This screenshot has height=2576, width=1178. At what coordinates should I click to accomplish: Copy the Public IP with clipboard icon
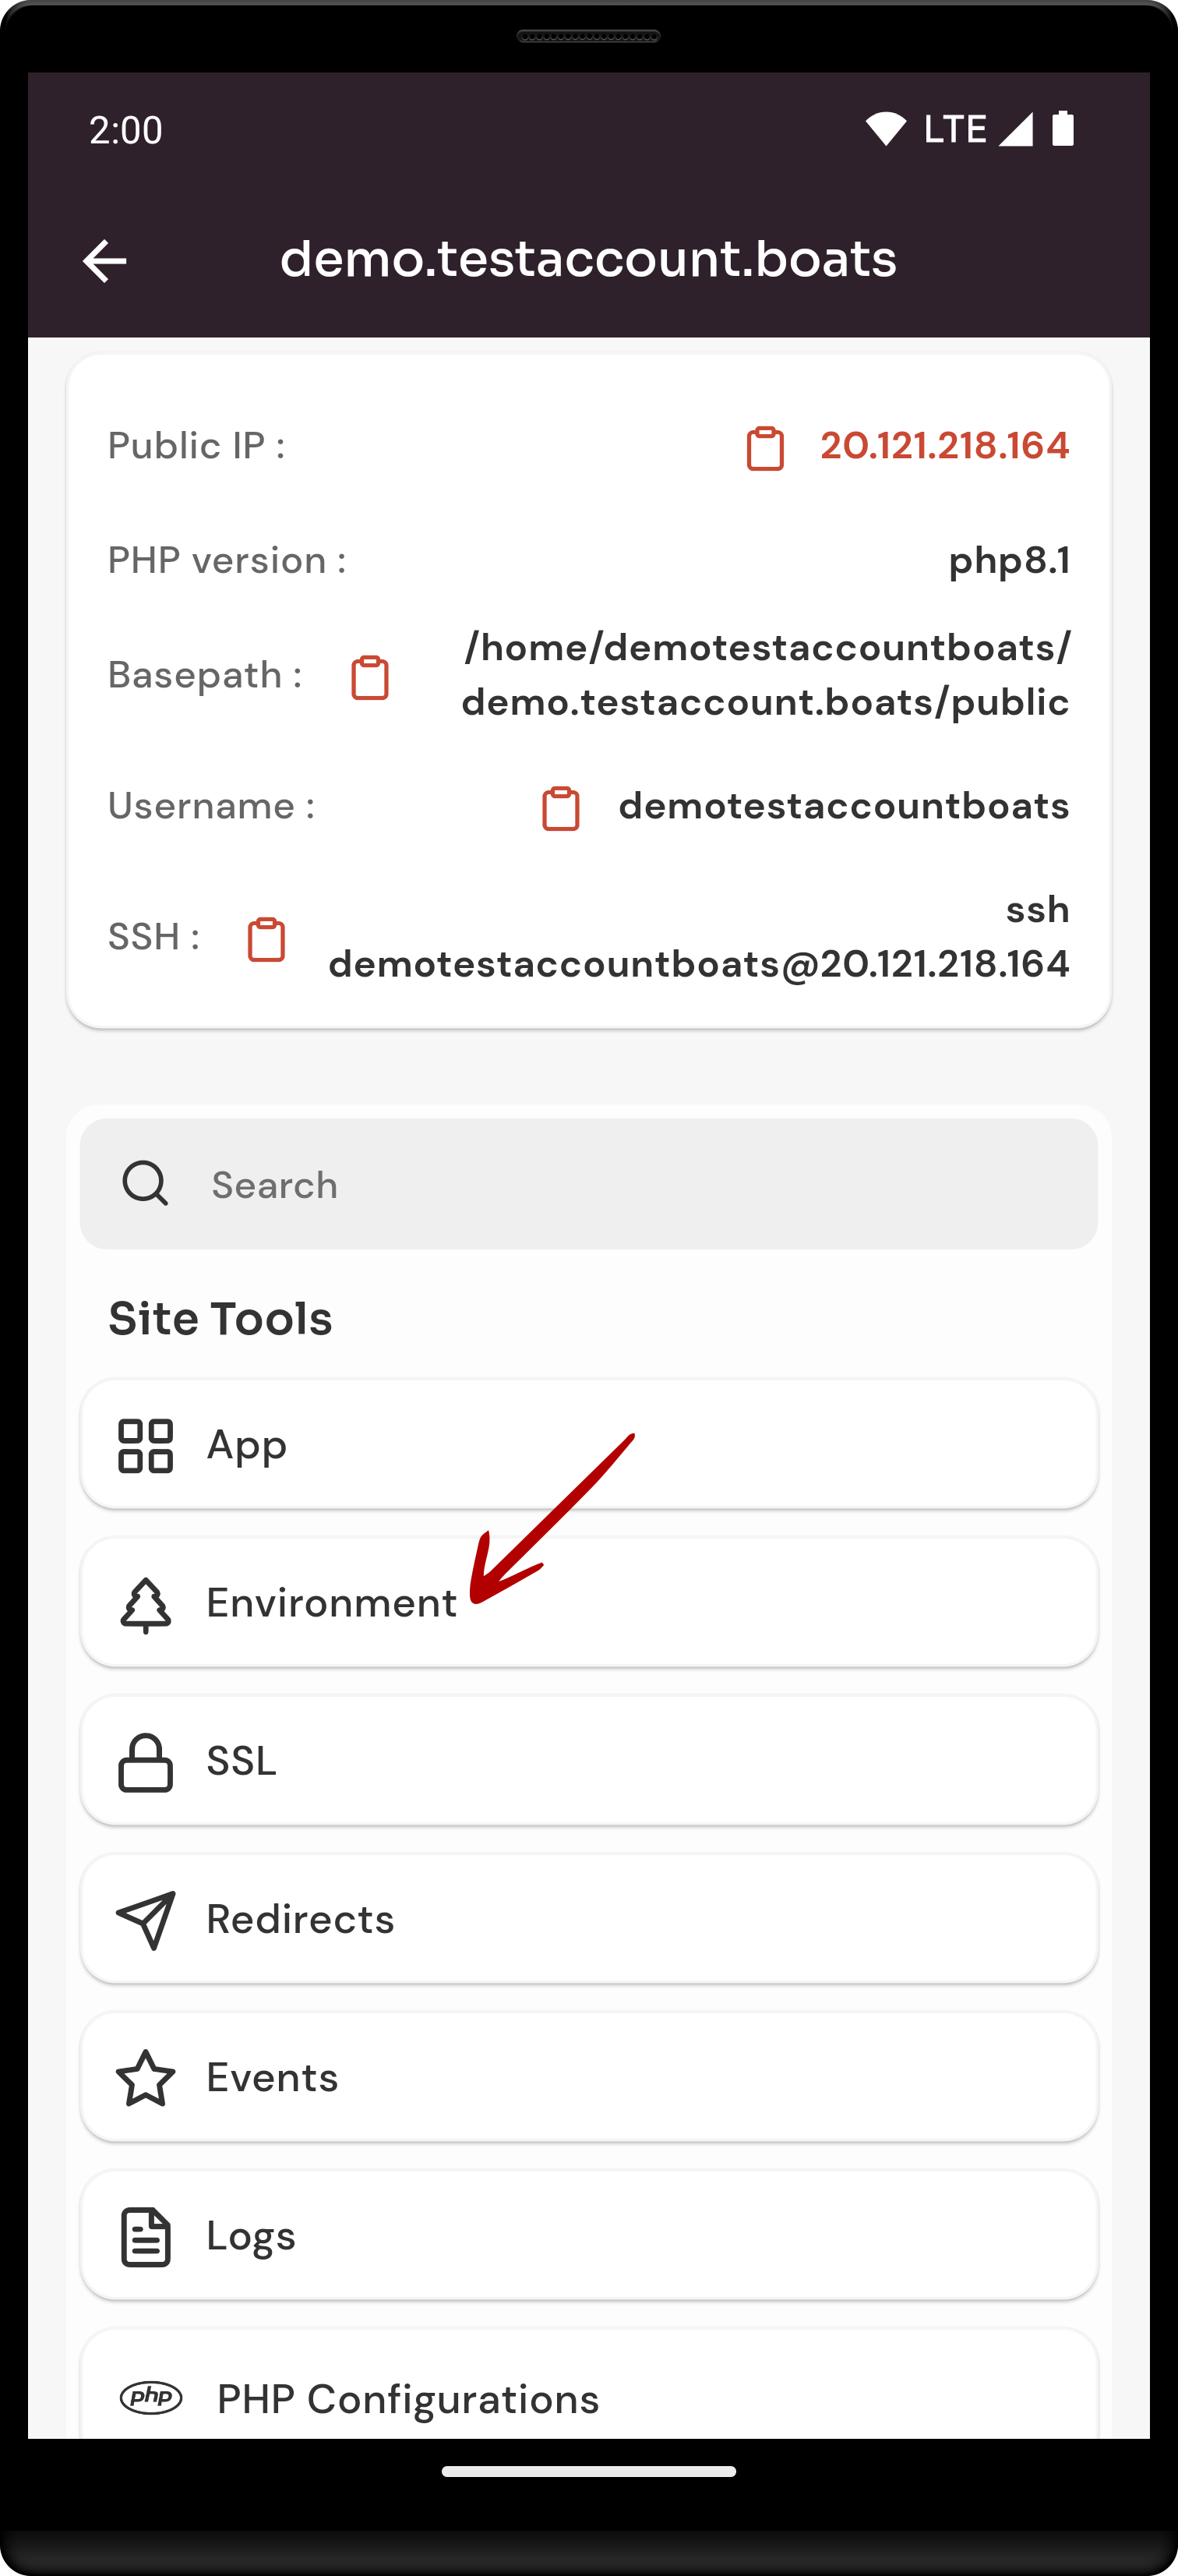tap(765, 448)
